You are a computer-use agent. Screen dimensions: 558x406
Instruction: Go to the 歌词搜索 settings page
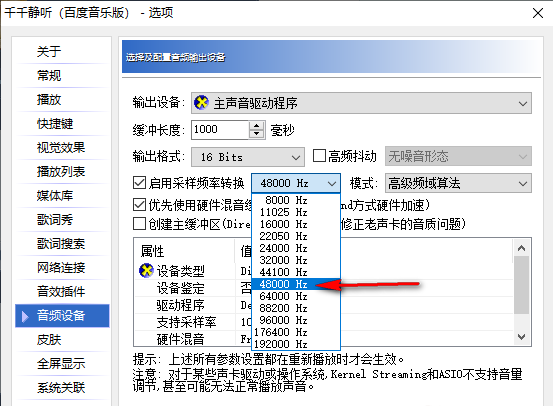(61, 243)
